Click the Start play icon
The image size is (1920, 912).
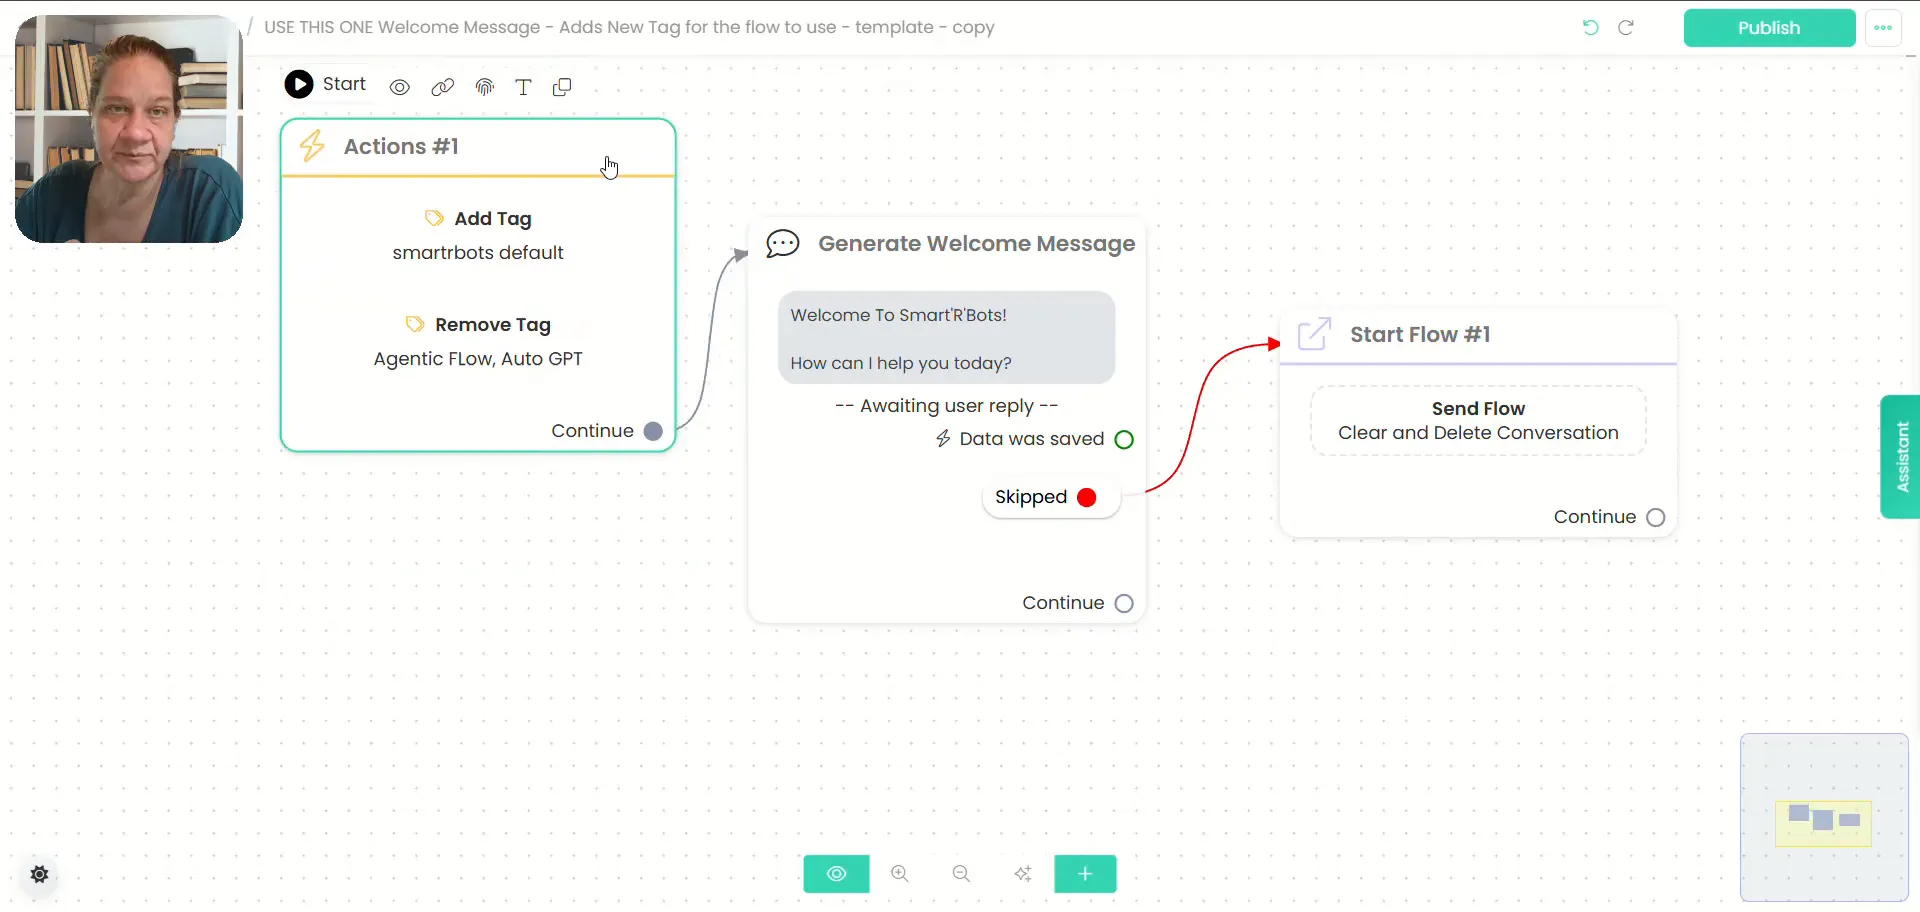[x=299, y=84]
